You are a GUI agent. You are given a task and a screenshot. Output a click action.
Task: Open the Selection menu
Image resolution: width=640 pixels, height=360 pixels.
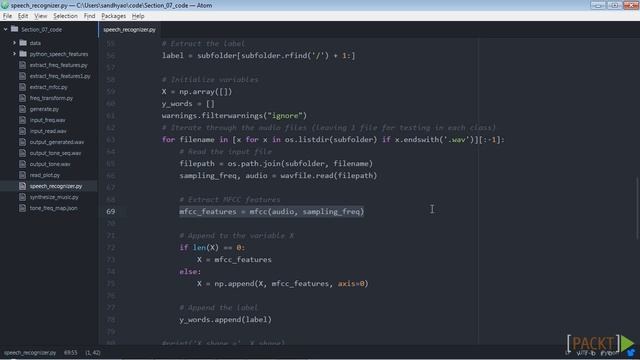tap(65, 16)
